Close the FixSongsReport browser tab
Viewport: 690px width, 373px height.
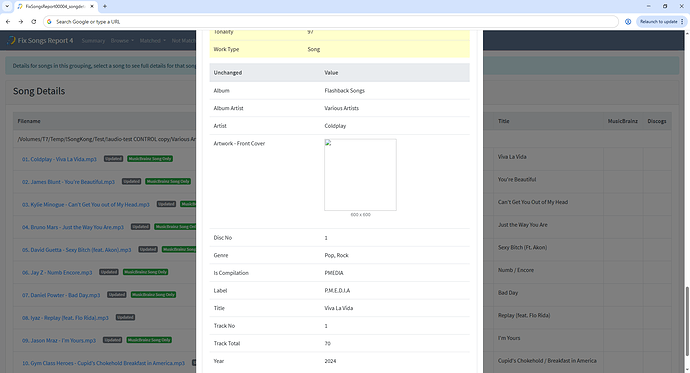[x=92, y=6]
